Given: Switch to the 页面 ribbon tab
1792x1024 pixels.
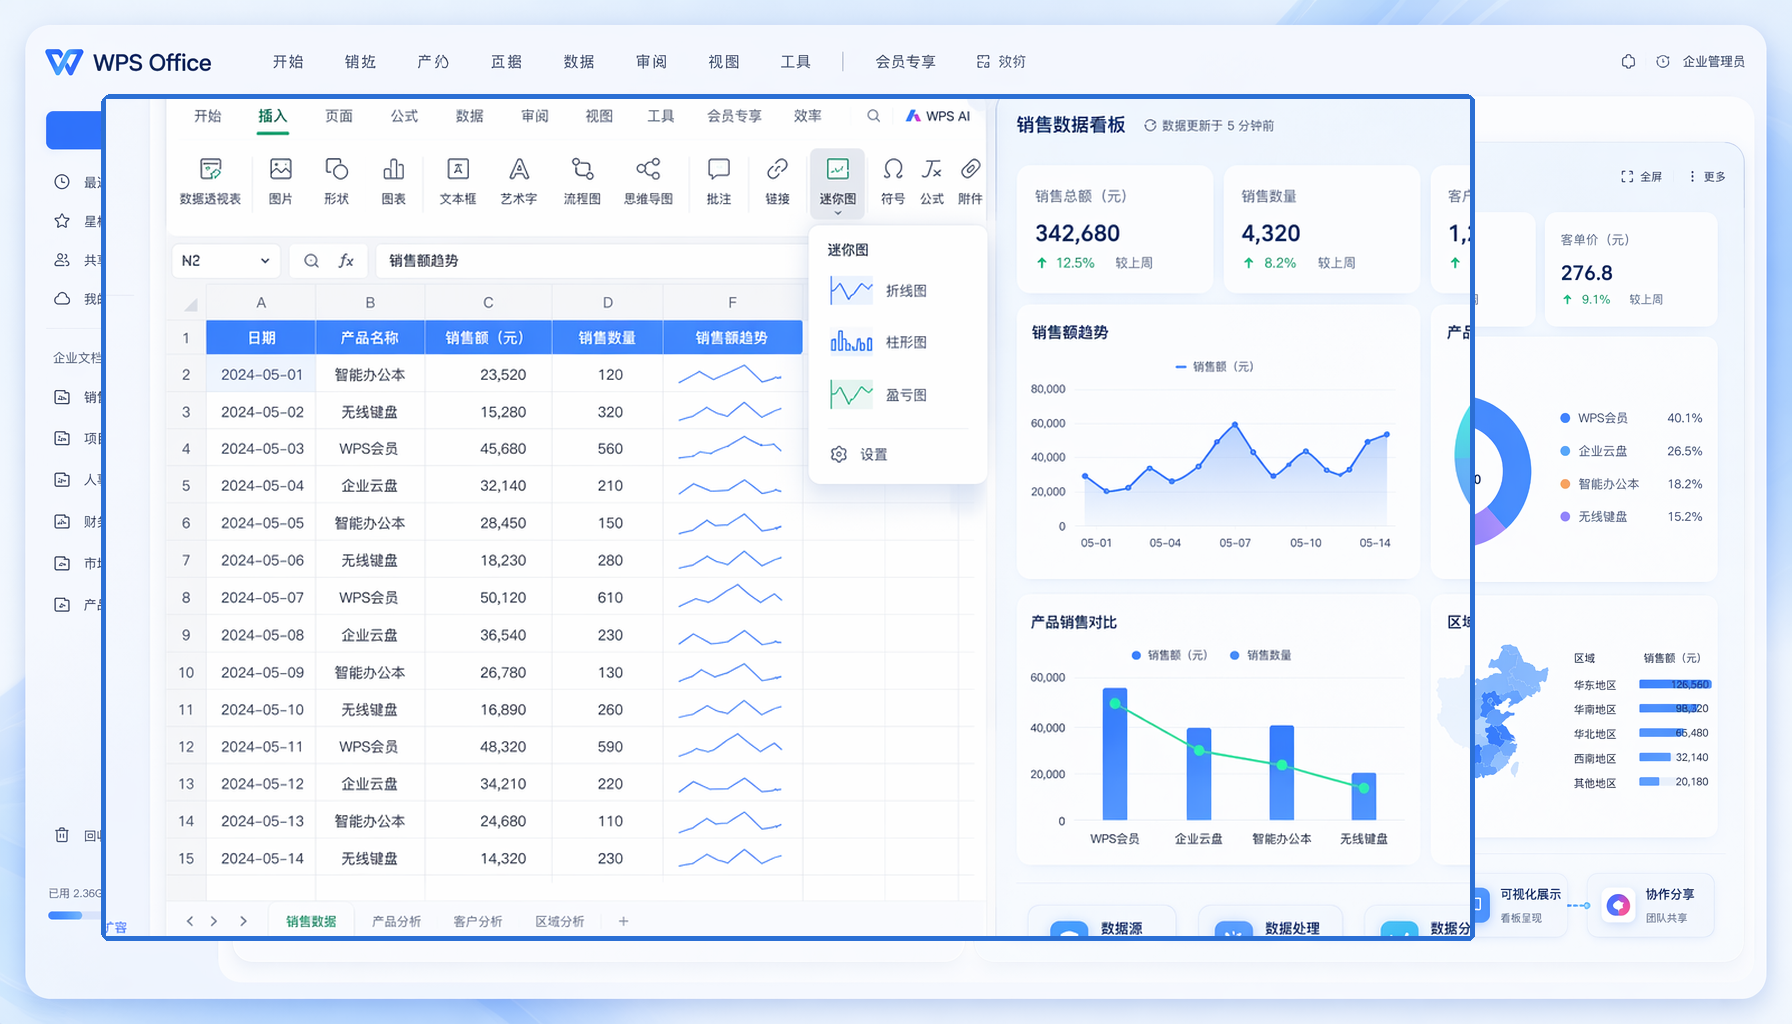Looking at the screenshot, I should [x=338, y=116].
